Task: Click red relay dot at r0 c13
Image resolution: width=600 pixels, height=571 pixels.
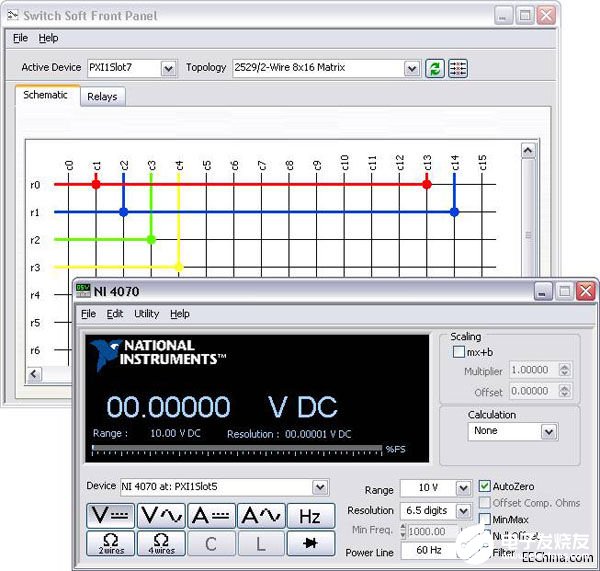Action: [427, 184]
